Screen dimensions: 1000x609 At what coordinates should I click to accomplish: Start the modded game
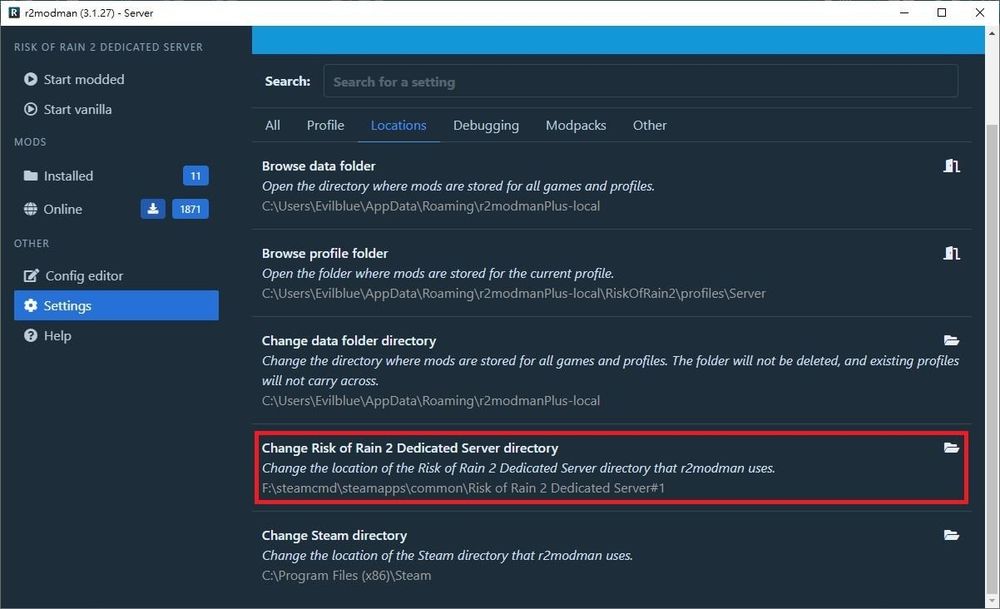(x=83, y=79)
